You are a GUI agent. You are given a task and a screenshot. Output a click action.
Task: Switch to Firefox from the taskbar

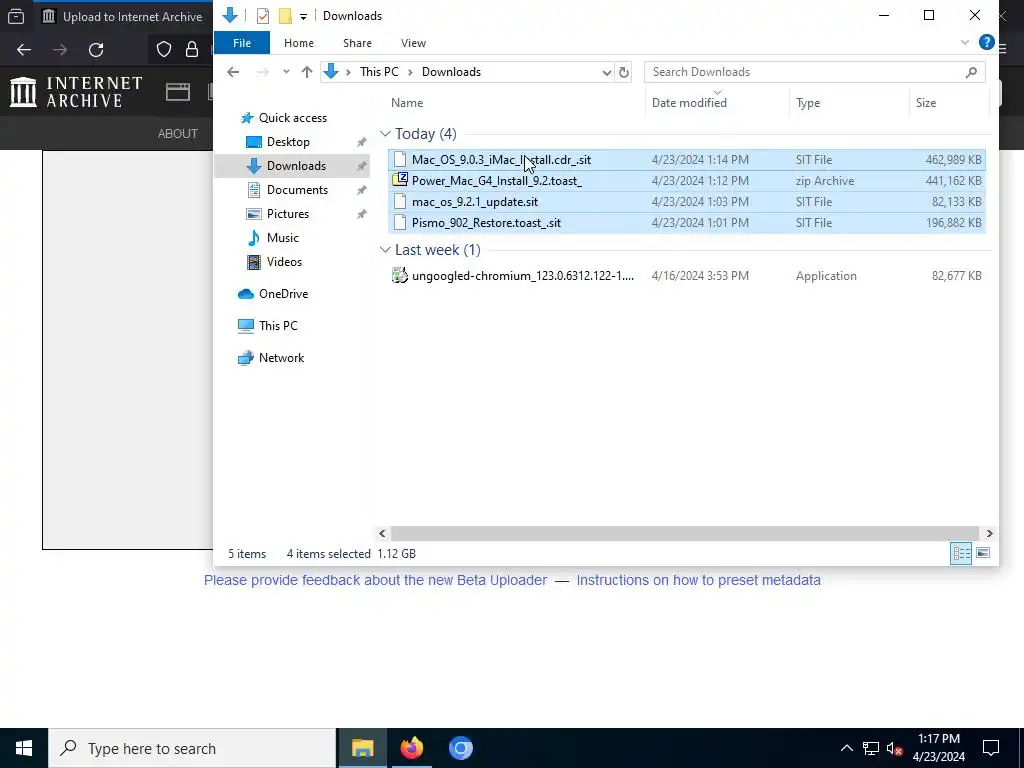pyautogui.click(x=411, y=748)
